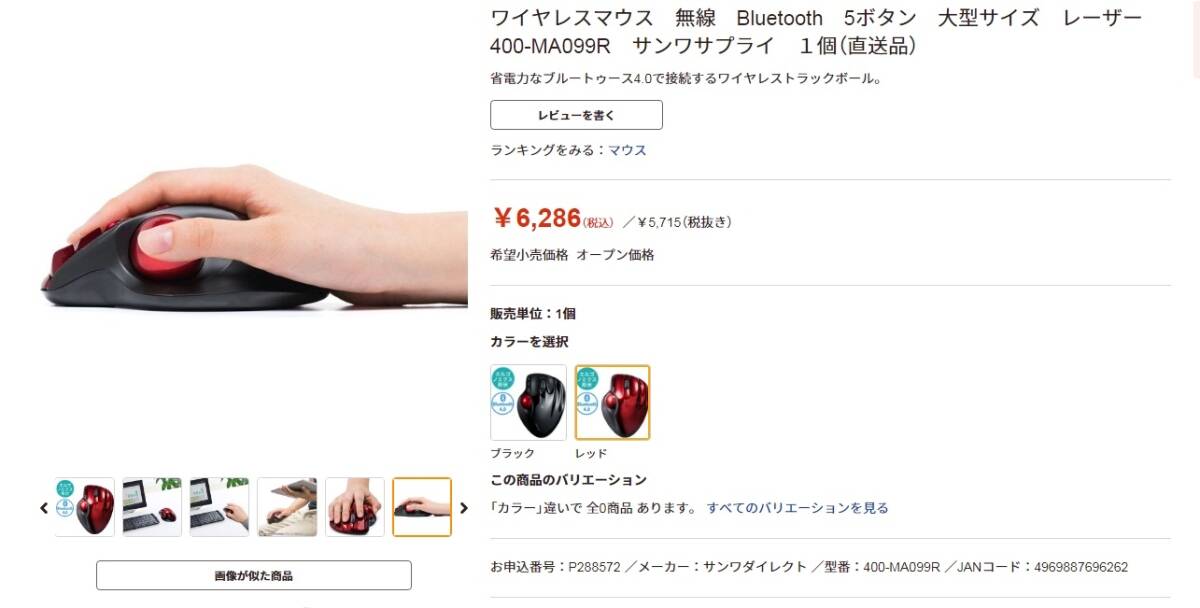Open the thumbnail of a person holding a tablet
Screen dimensions: 1200x608
287,507
